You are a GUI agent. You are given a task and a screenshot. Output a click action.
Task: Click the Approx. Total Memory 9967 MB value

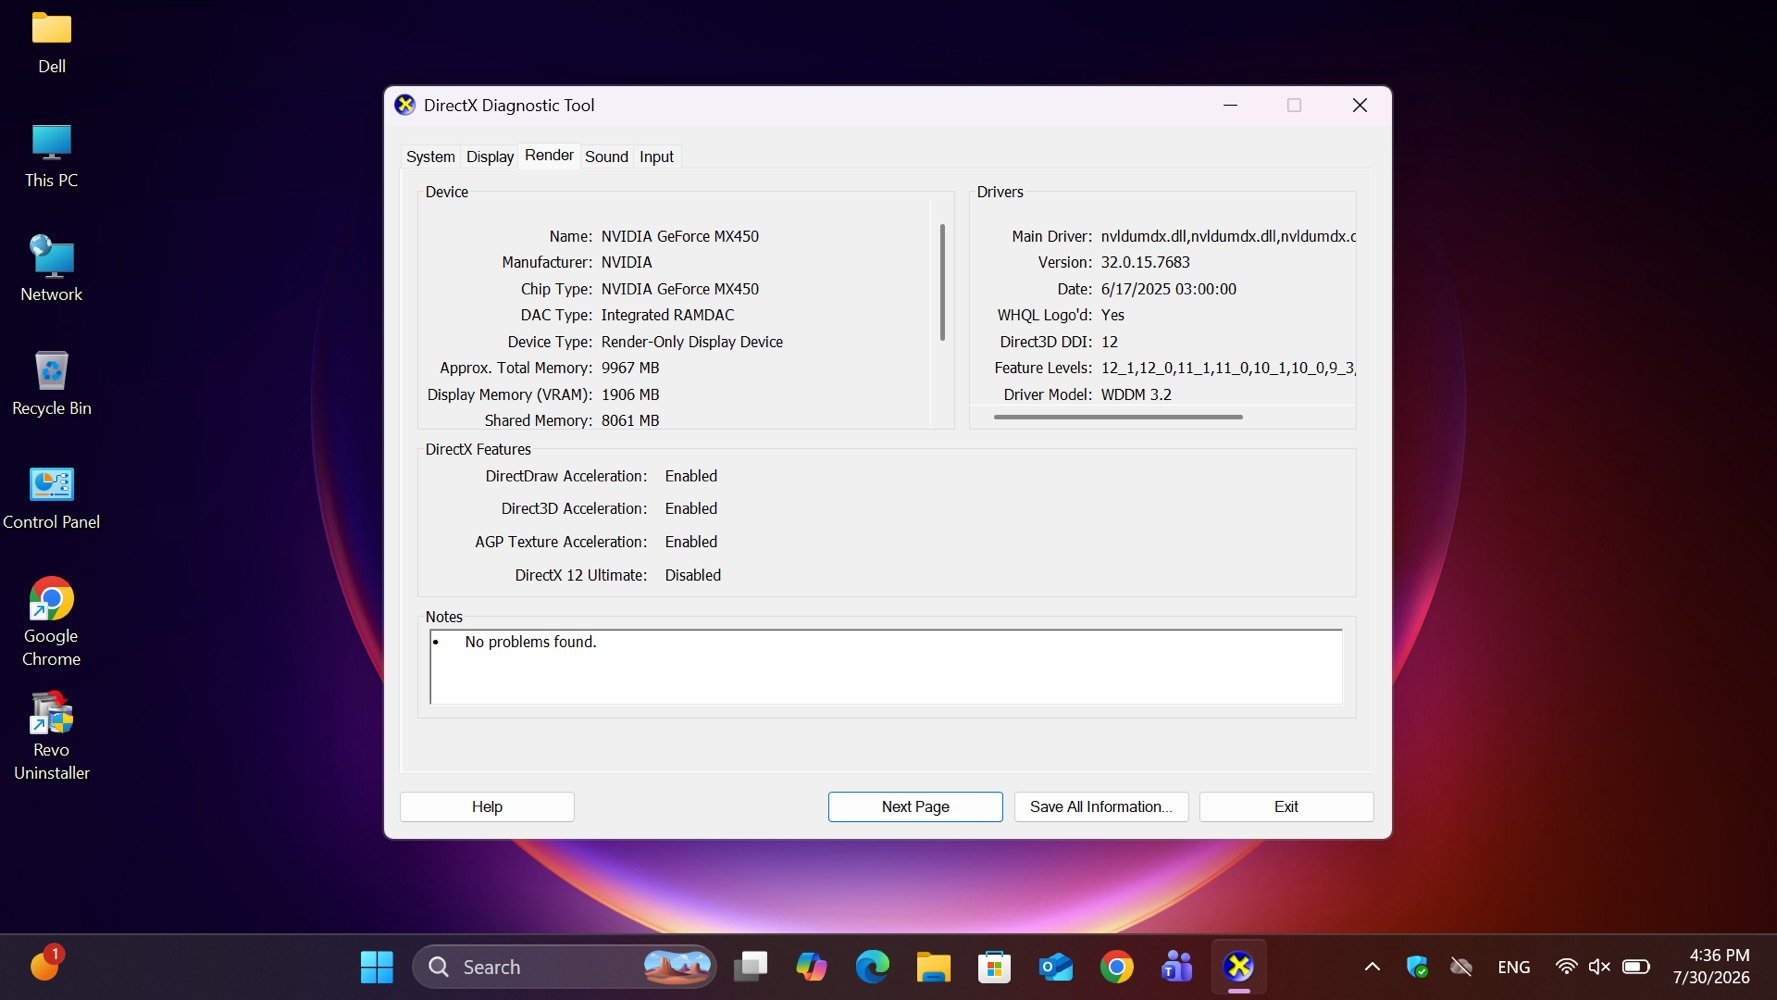(630, 368)
